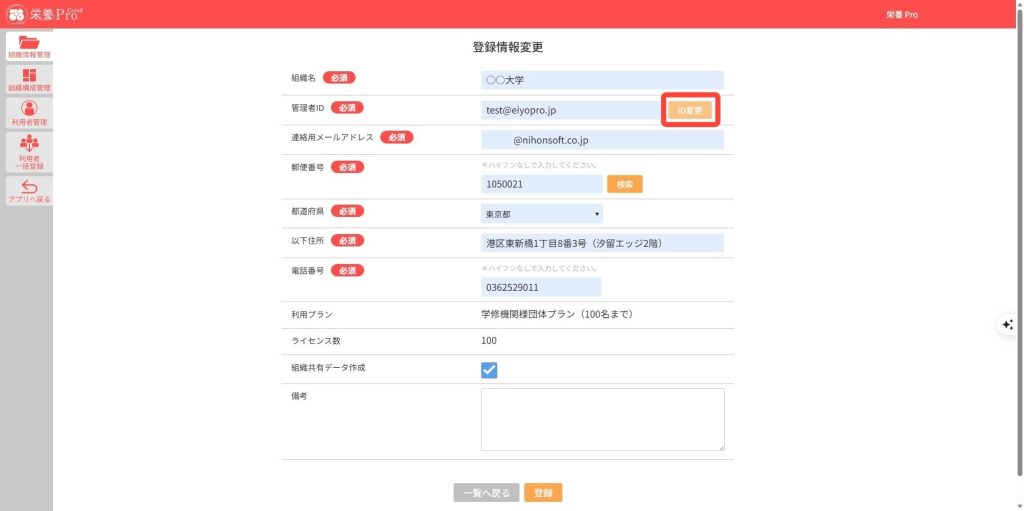Expand the 都道府県 dropdown showing 東京都
This screenshot has width=1024, height=511.
[x=541, y=214]
